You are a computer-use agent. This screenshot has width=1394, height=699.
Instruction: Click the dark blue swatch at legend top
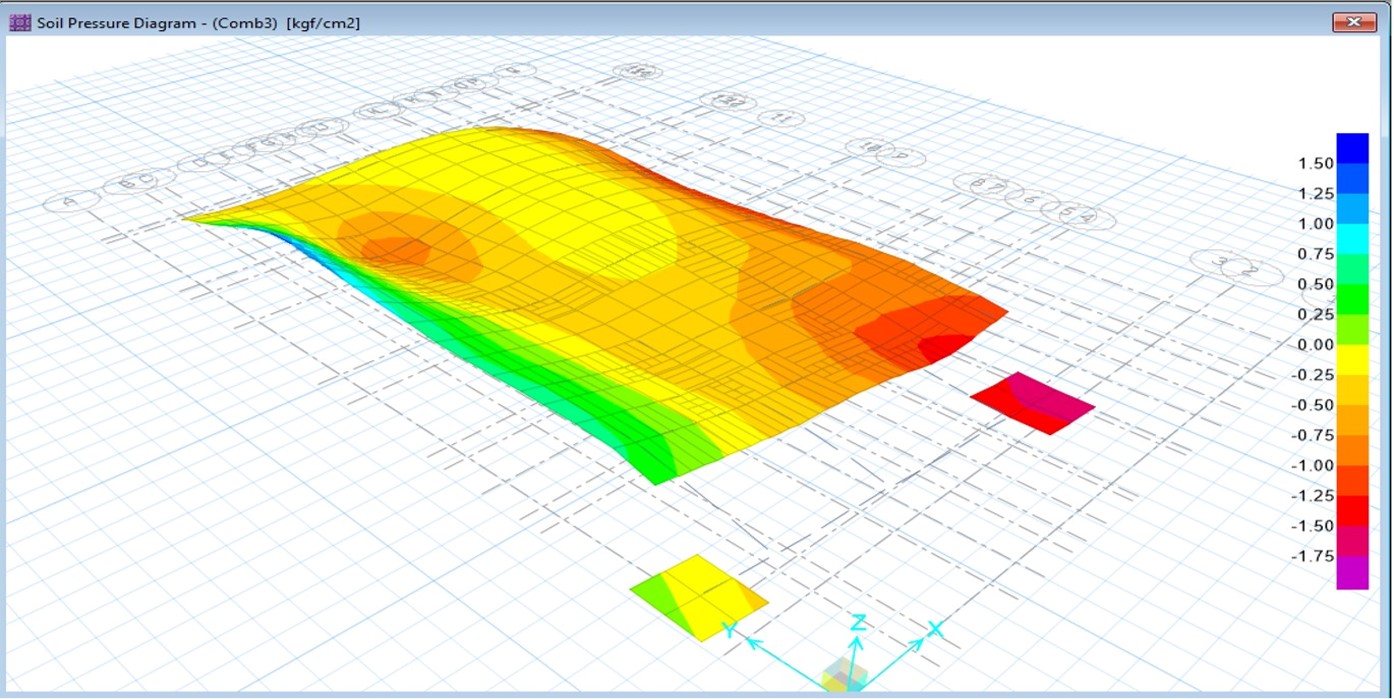tap(1352, 147)
